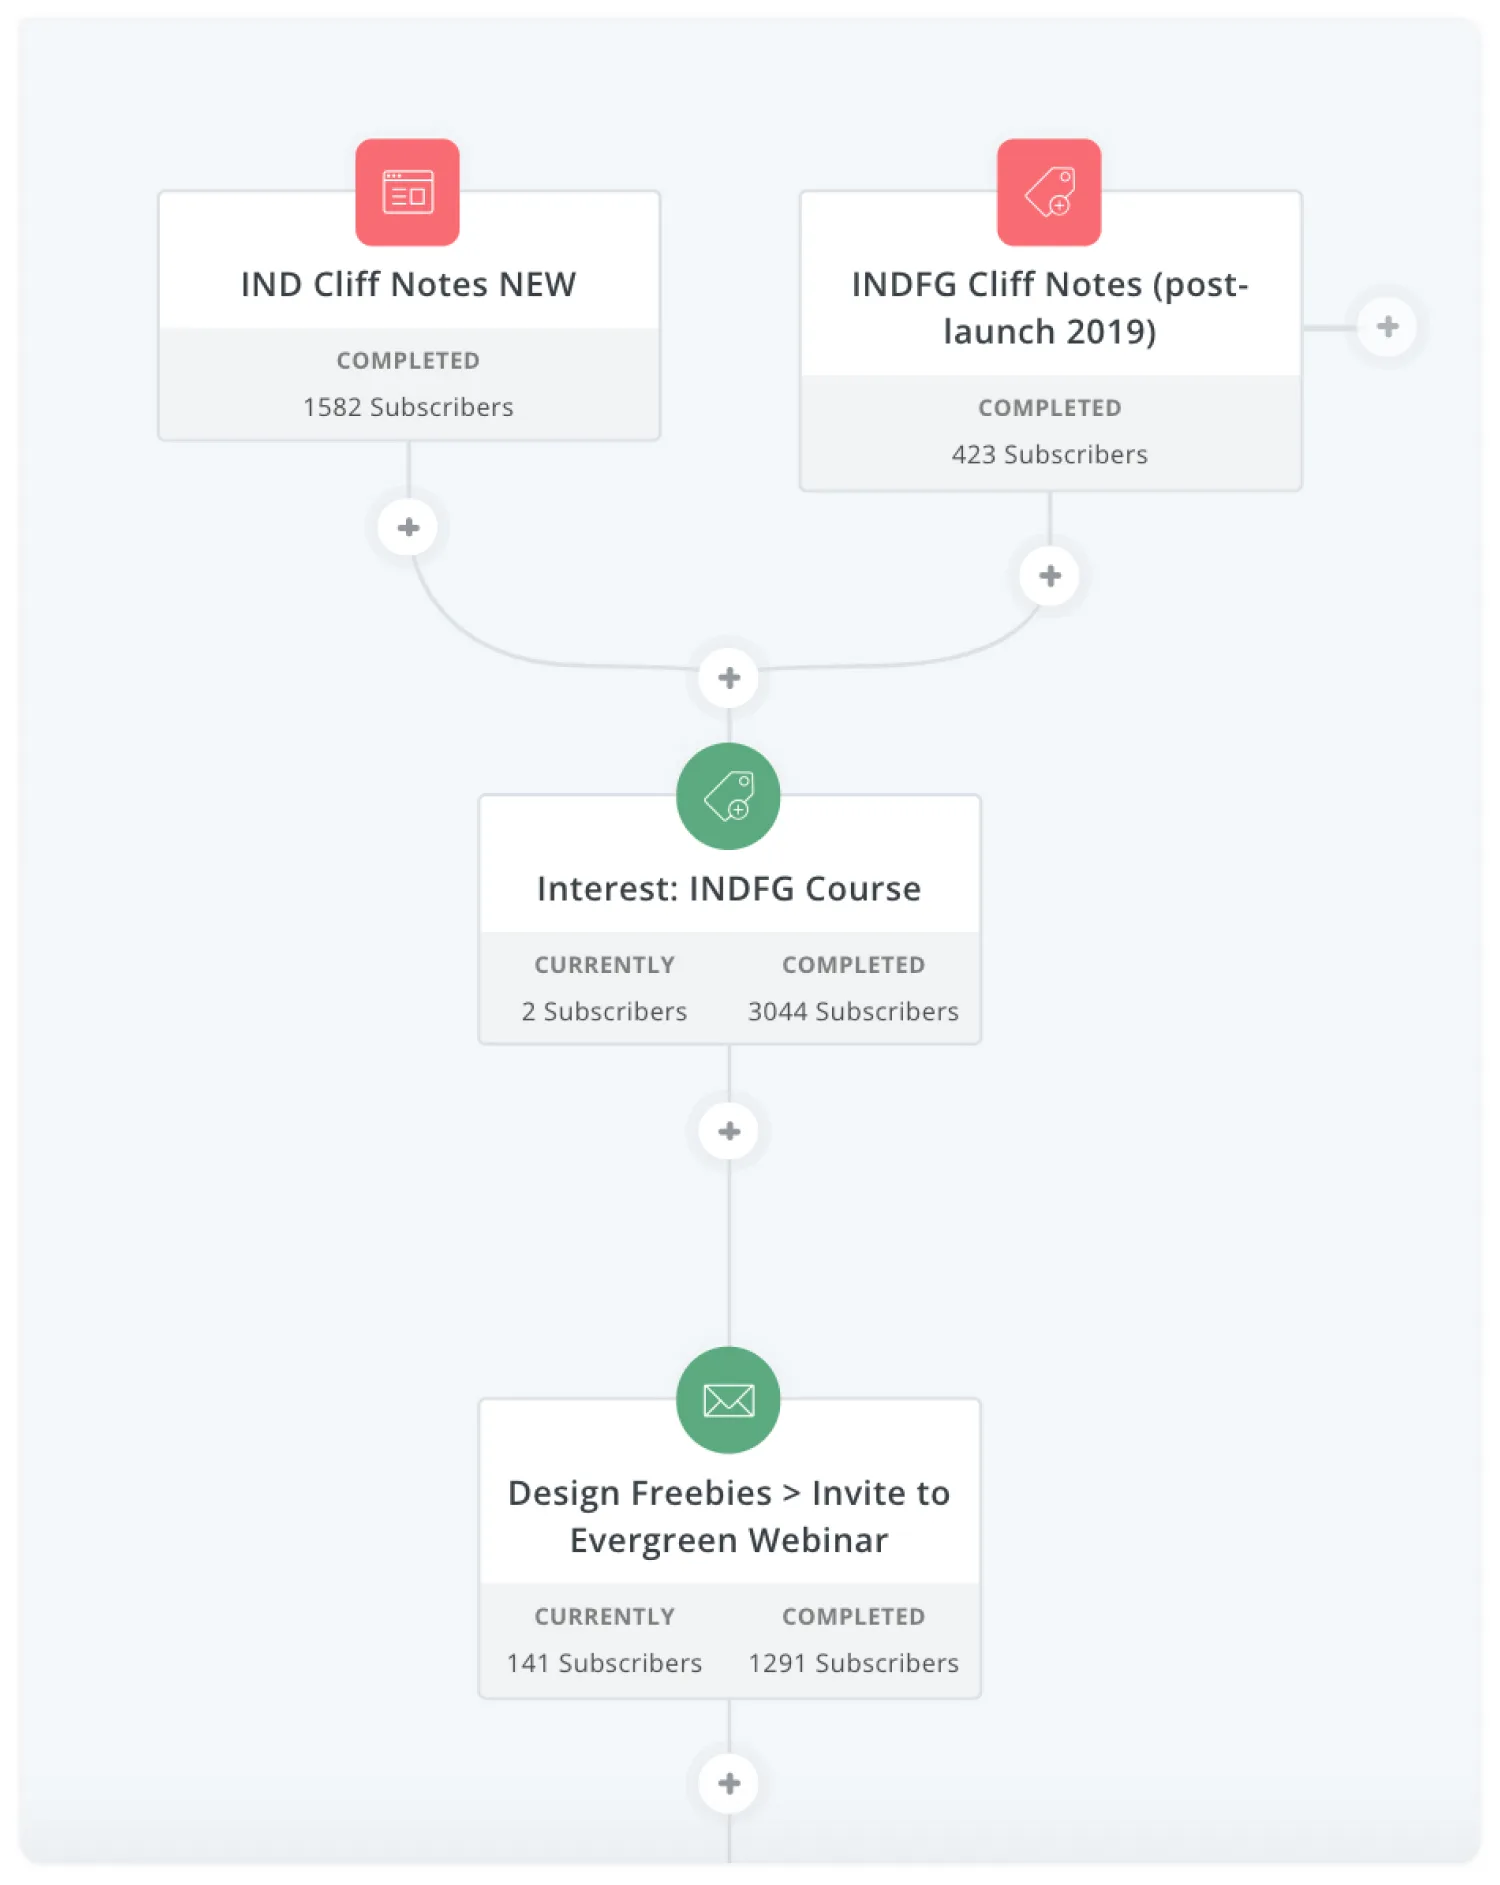This screenshot has height=1885, width=1500.
Task: Click the green tag icon for Interest: INDFG Course
Action: point(728,796)
